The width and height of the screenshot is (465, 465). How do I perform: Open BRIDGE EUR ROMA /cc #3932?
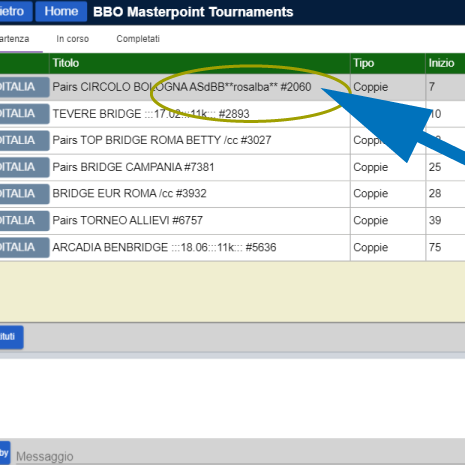pos(129,194)
